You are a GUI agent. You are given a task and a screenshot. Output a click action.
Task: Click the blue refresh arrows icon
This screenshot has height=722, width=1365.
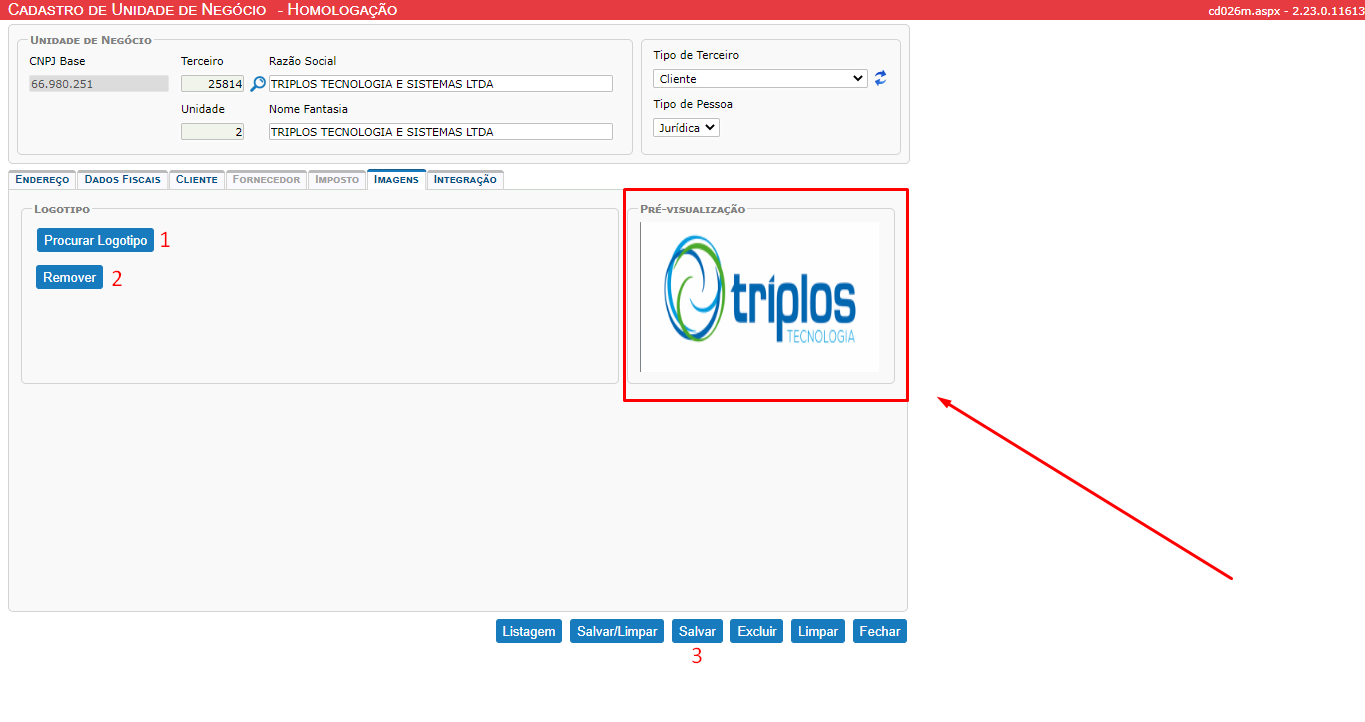point(881,78)
